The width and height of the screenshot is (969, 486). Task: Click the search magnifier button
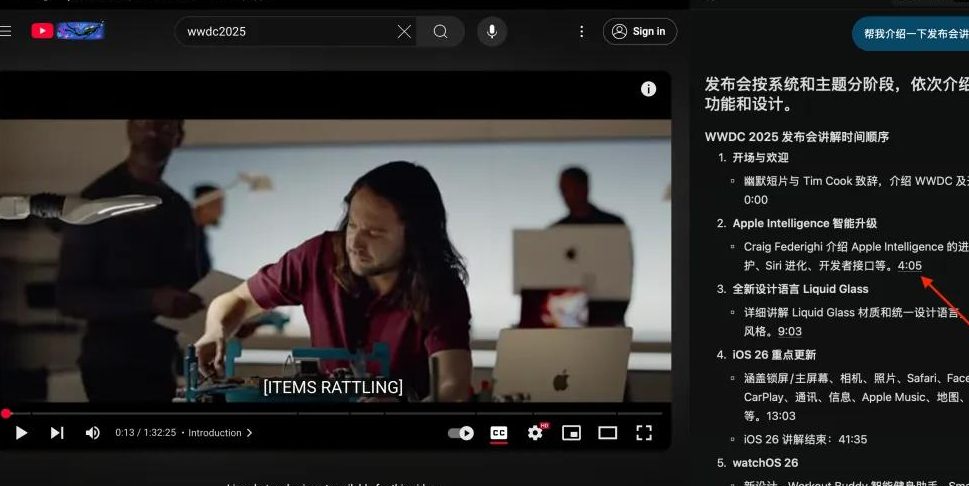[x=441, y=31]
